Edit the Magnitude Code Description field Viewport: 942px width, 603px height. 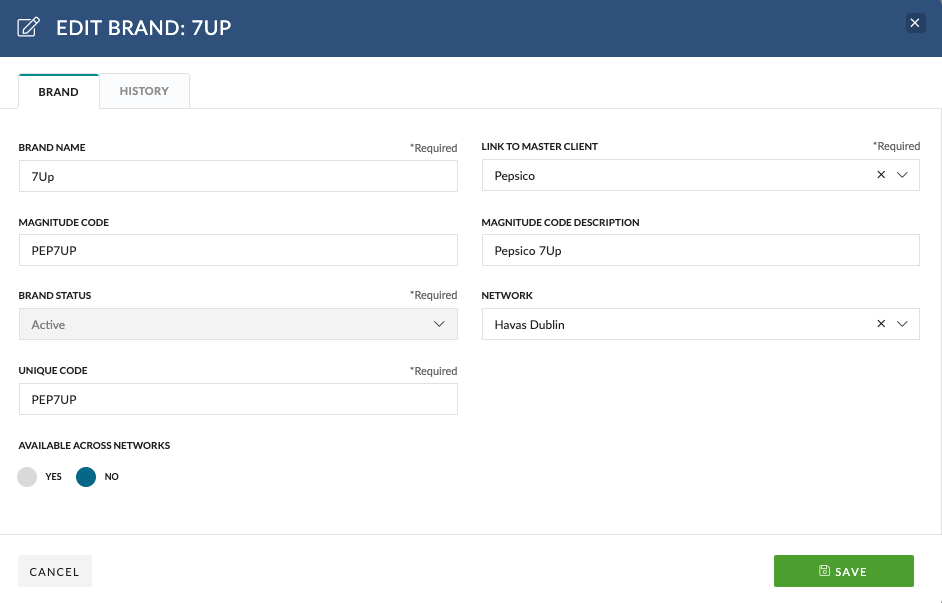[700, 250]
